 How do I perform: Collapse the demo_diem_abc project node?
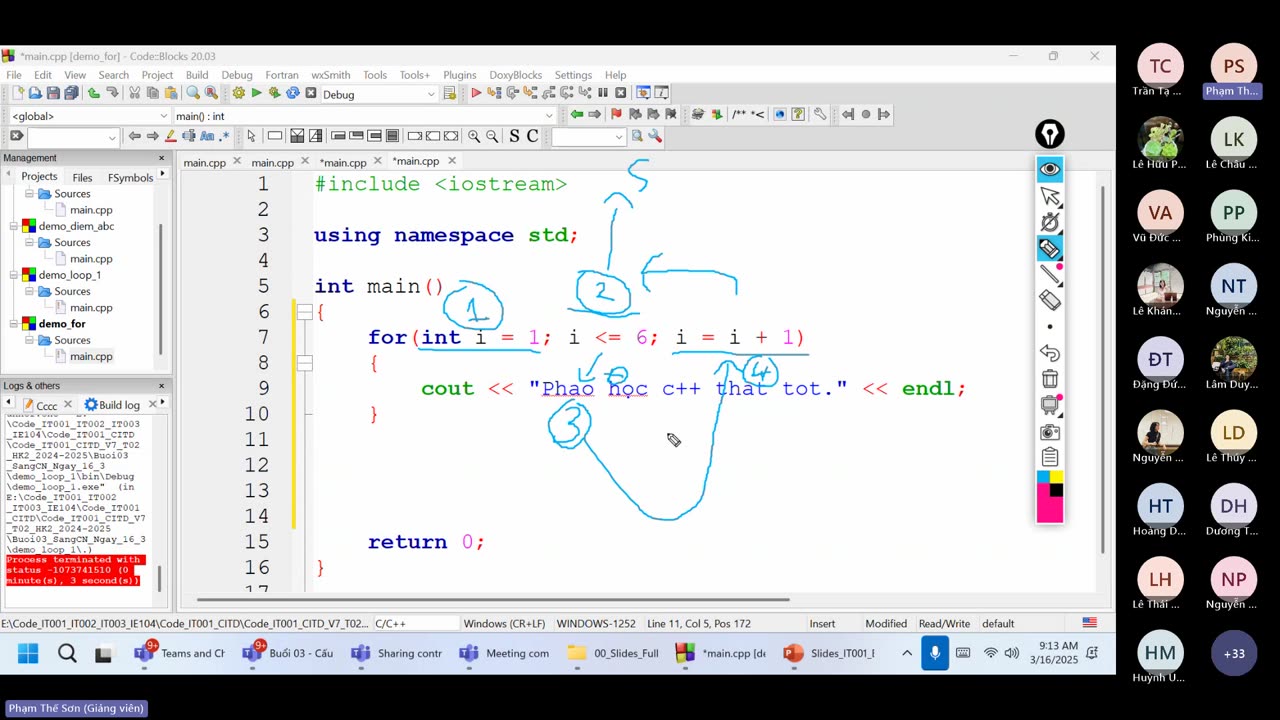coord(14,226)
